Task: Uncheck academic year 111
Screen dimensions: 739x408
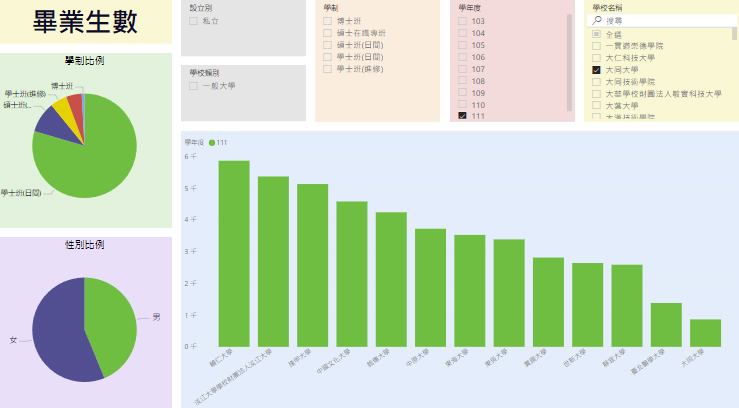Action: (x=462, y=115)
